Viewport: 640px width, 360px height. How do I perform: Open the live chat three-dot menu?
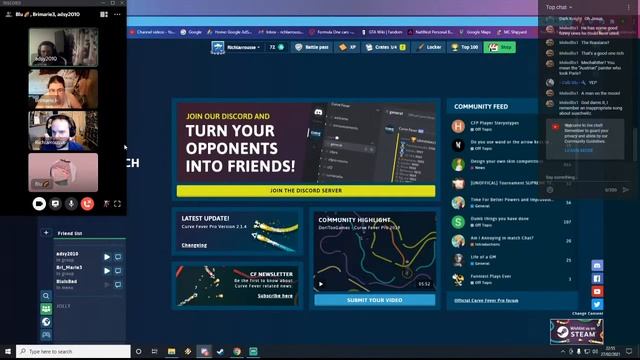[x=629, y=7]
